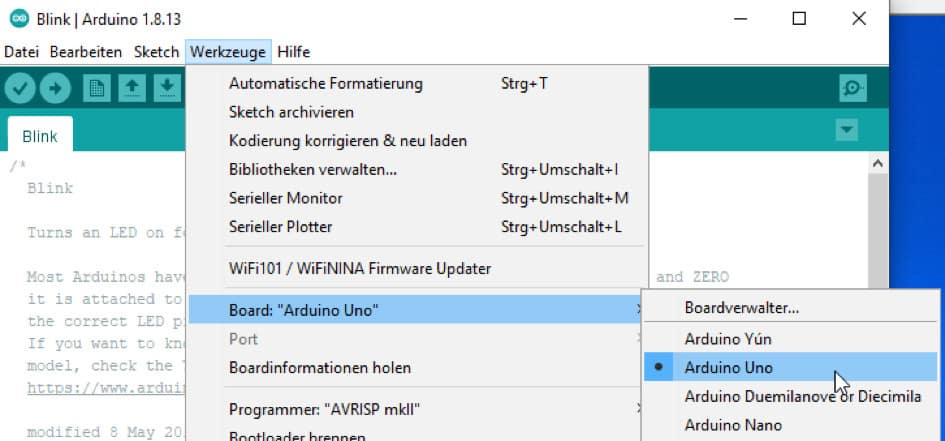Screen dimensions: 945x441
Task: Open Serieller Monitor from the menu
Action: point(417,198)
